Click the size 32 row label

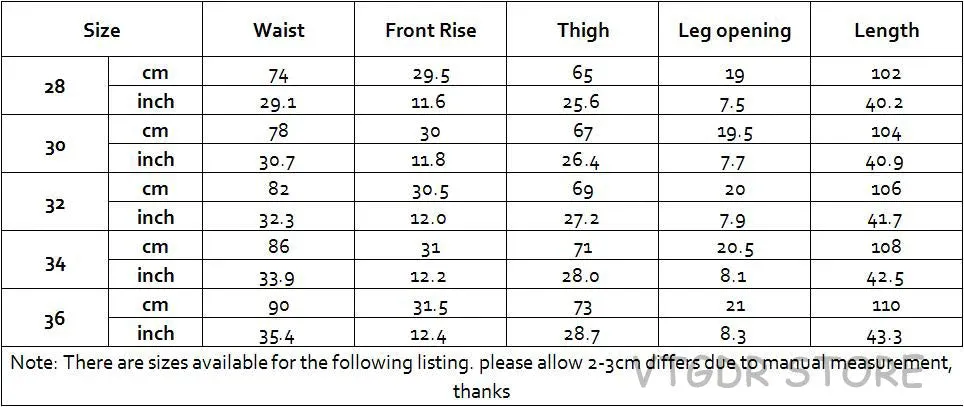click(x=55, y=202)
